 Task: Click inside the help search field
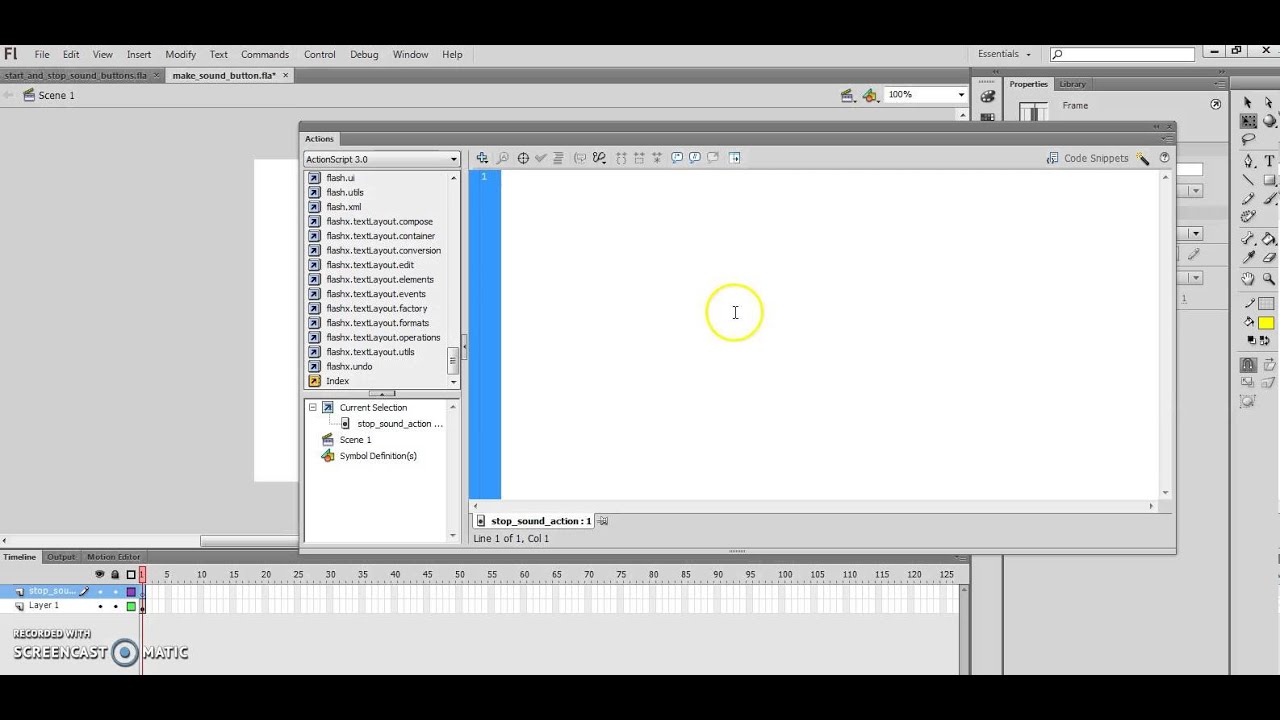pos(1122,54)
